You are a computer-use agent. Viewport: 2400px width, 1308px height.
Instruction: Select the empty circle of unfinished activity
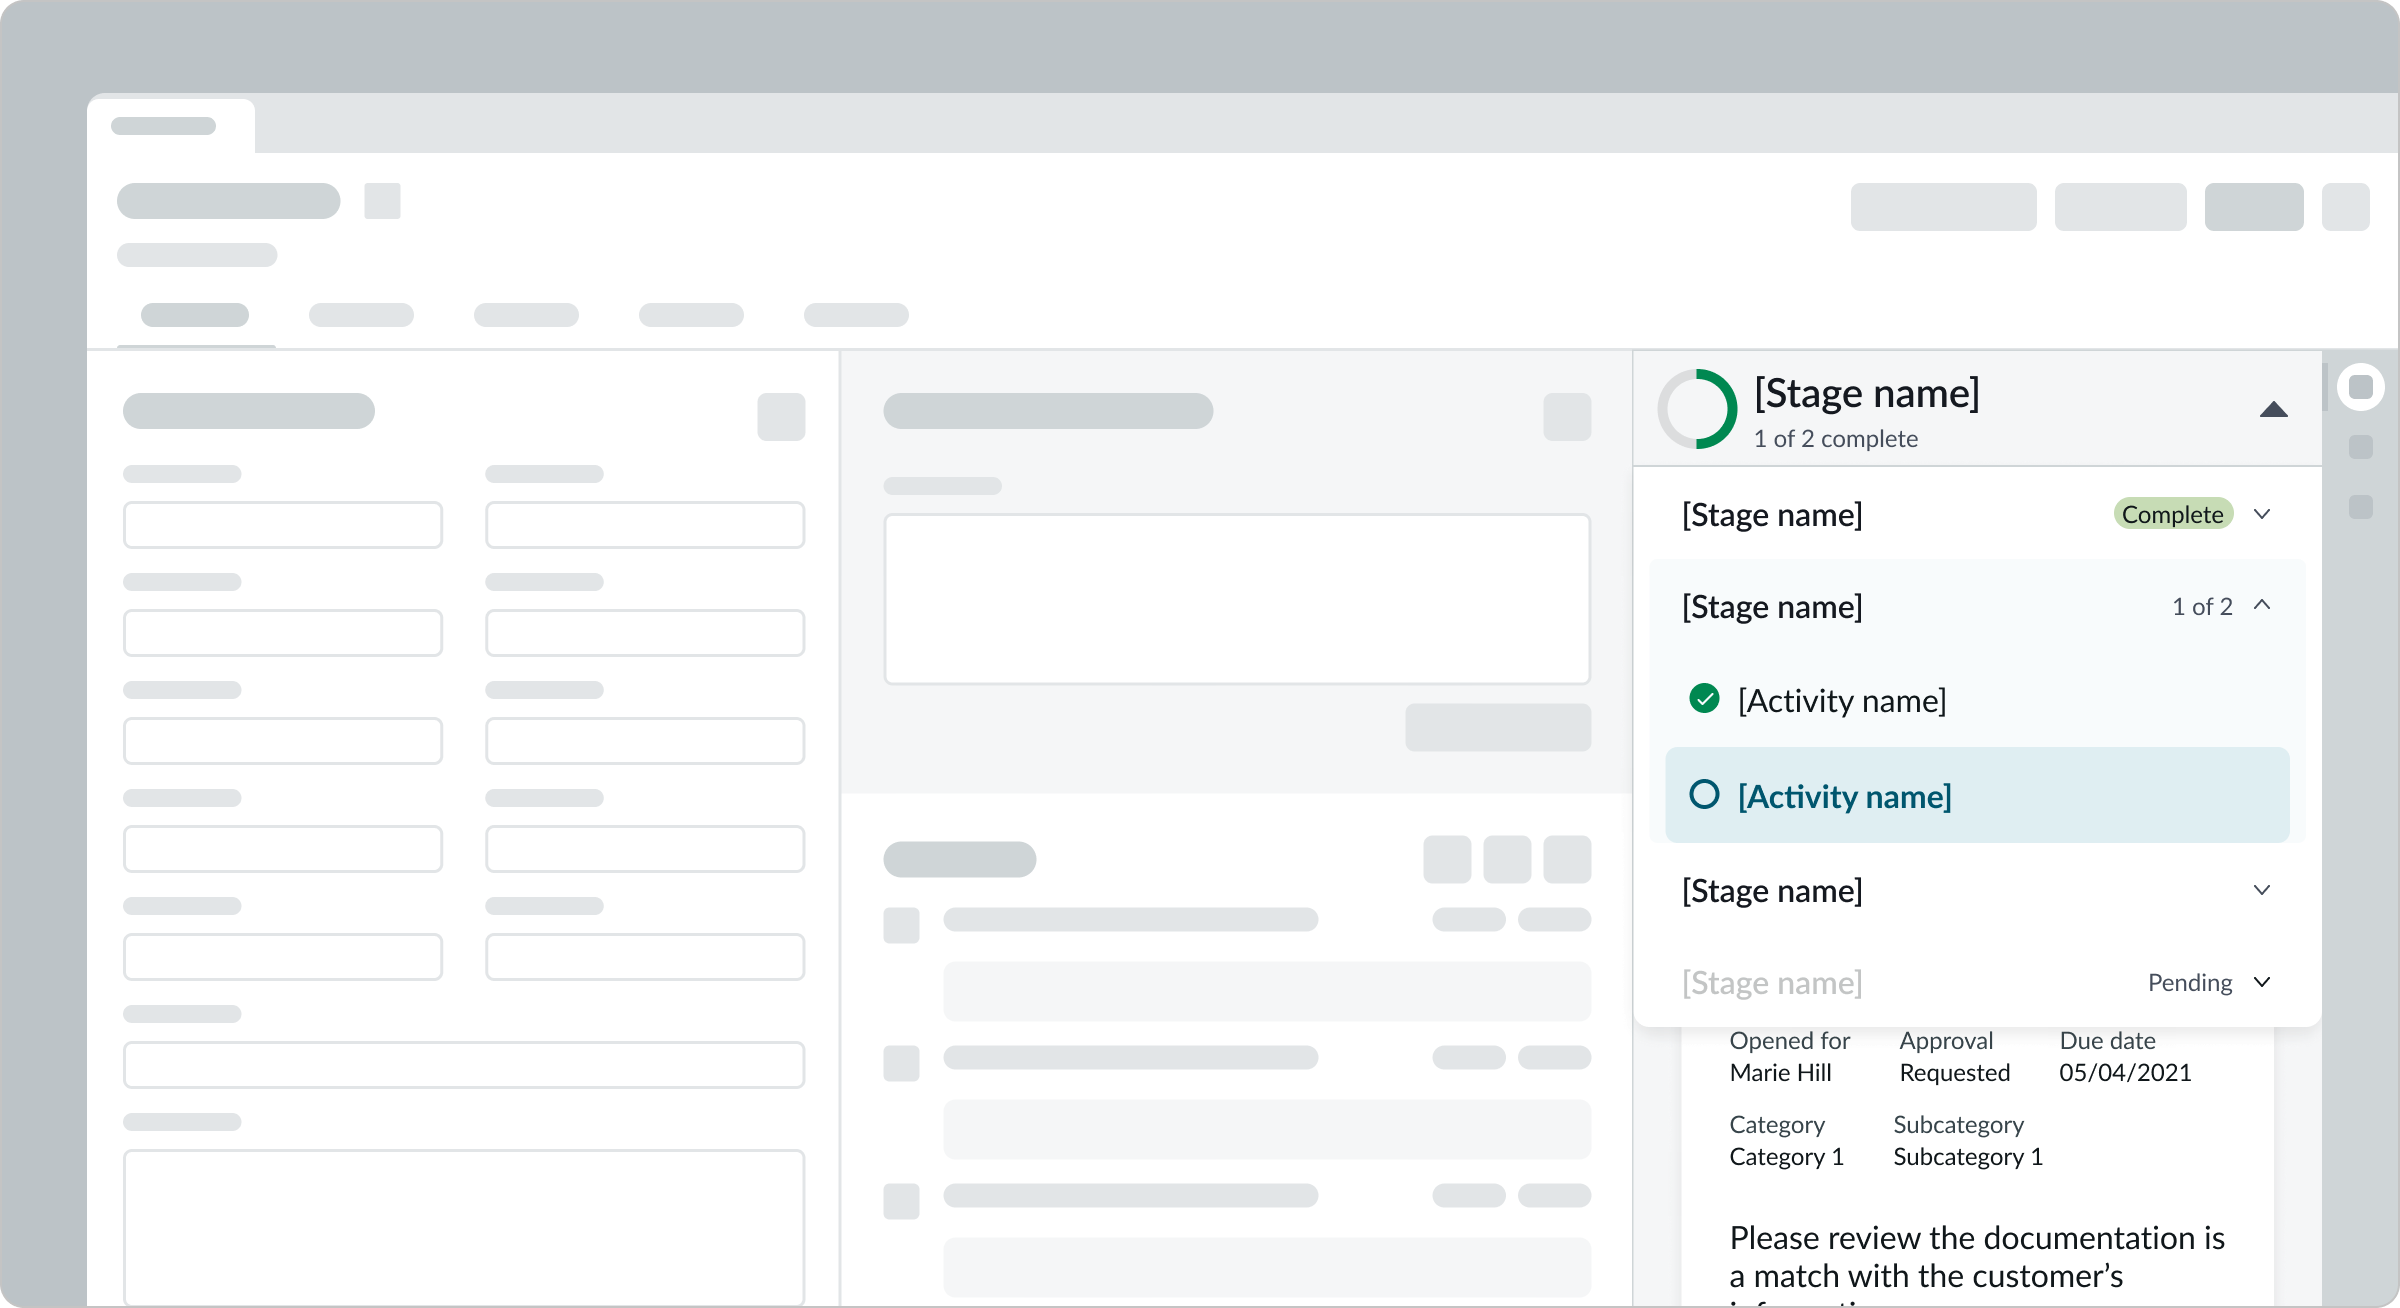point(1704,795)
